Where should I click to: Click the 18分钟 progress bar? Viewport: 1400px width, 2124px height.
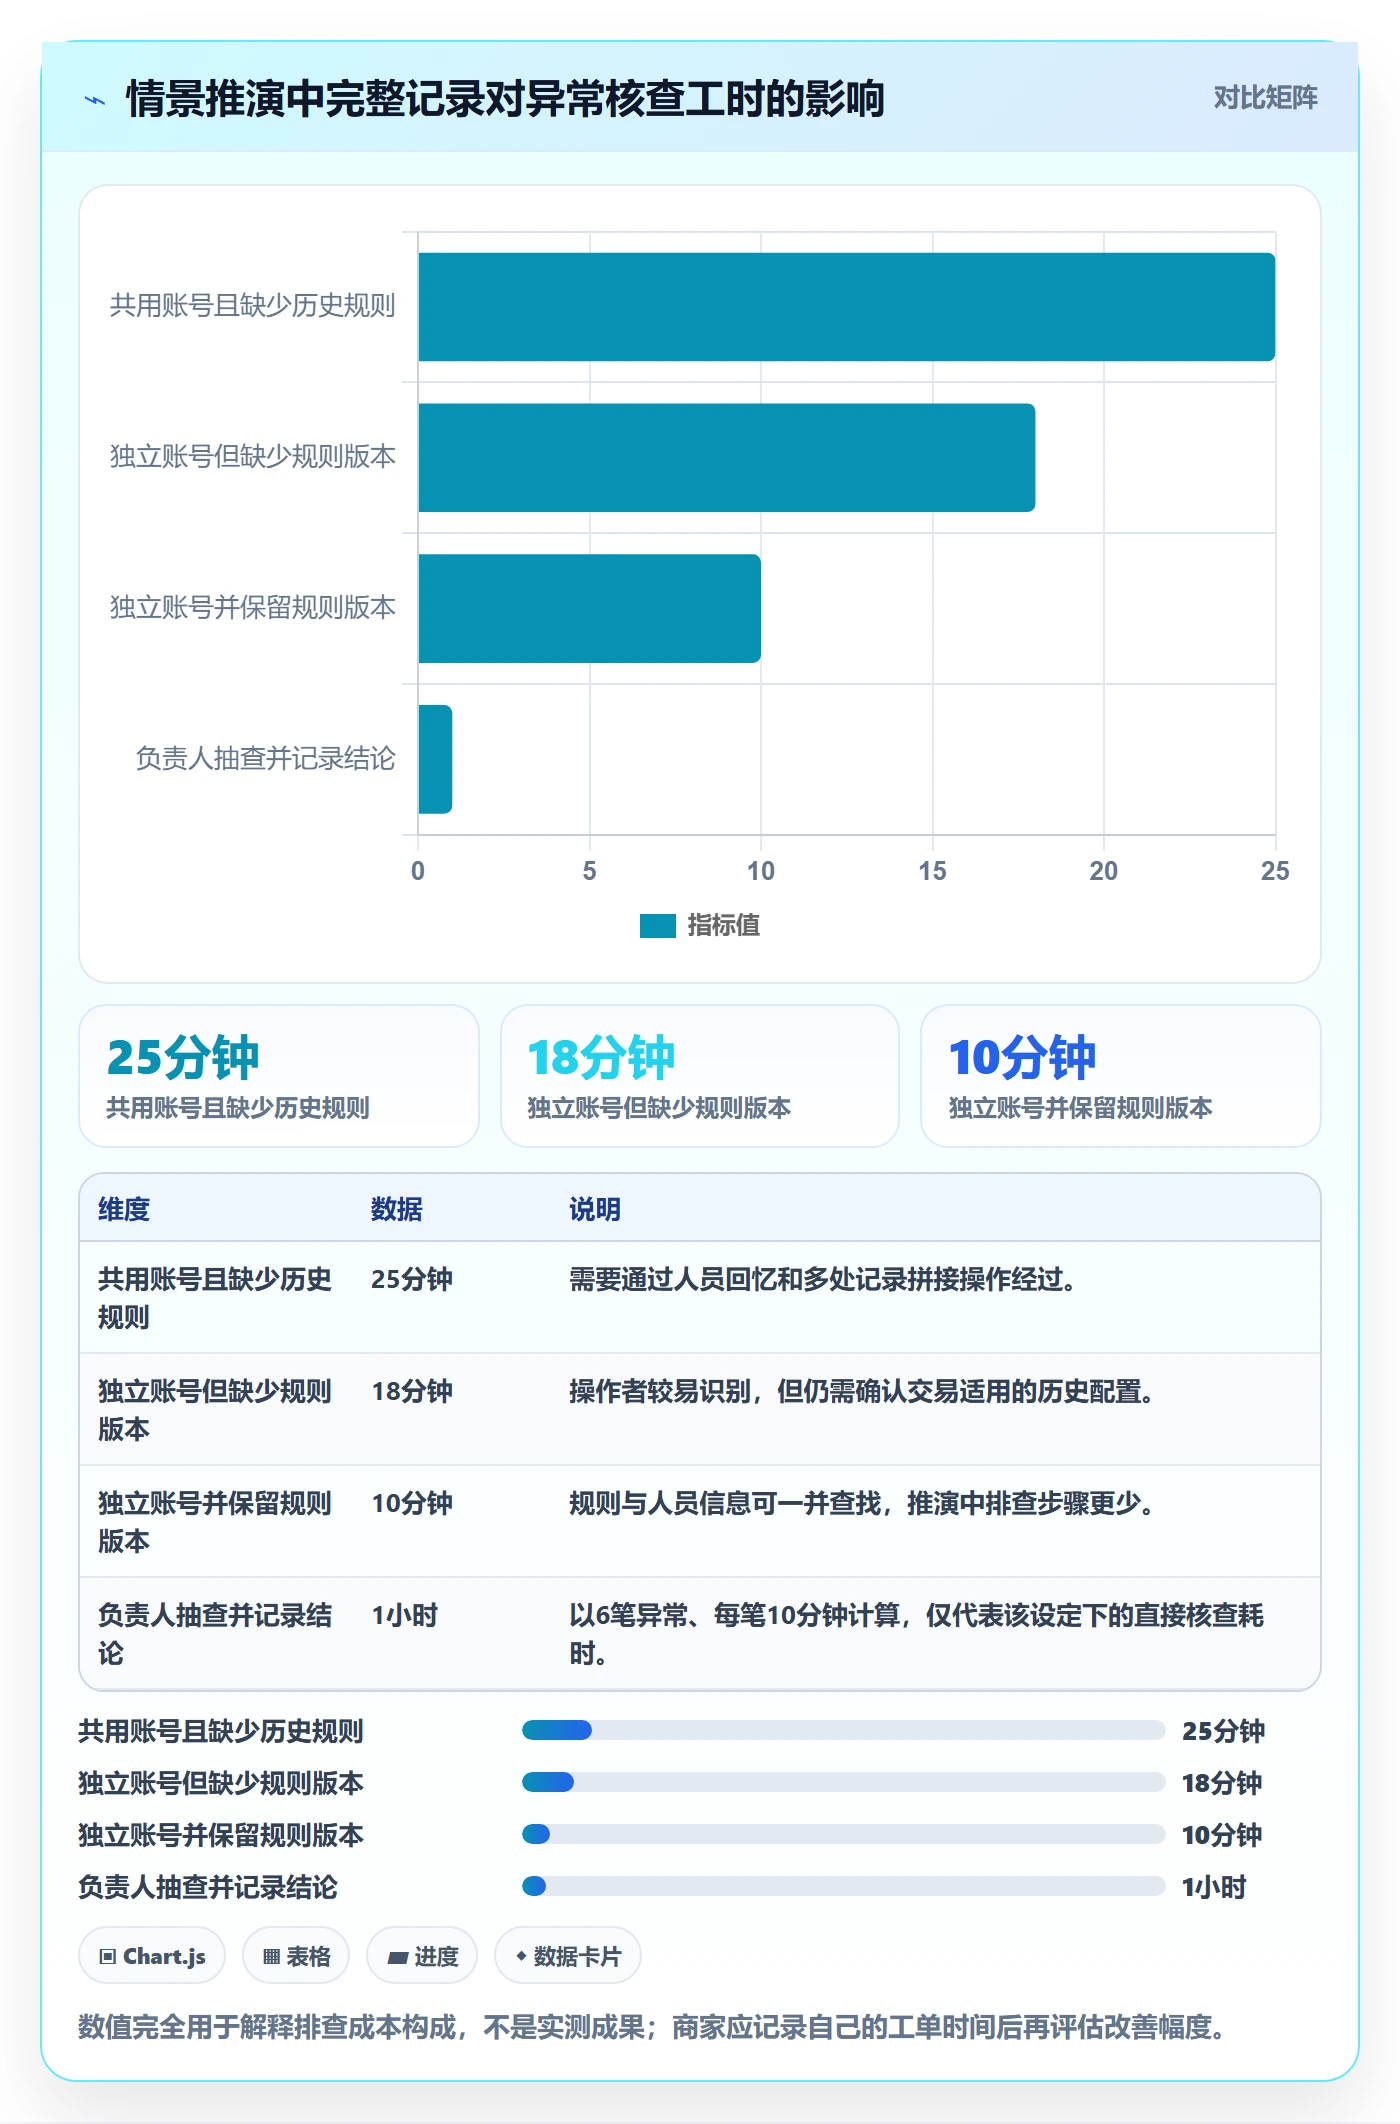point(843,1782)
